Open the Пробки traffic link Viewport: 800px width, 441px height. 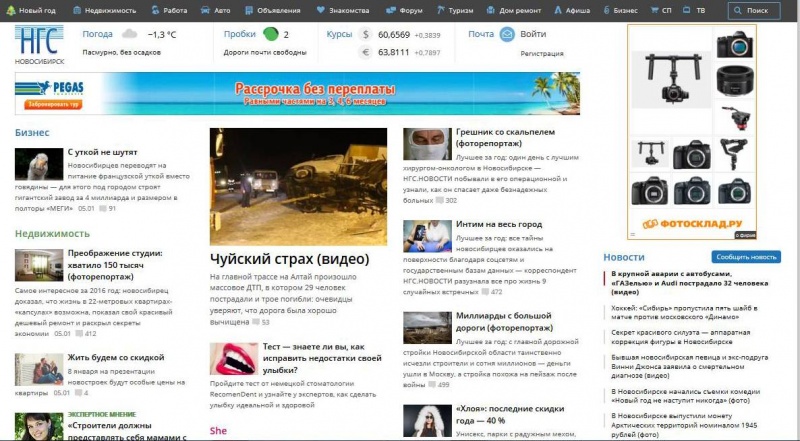240,34
